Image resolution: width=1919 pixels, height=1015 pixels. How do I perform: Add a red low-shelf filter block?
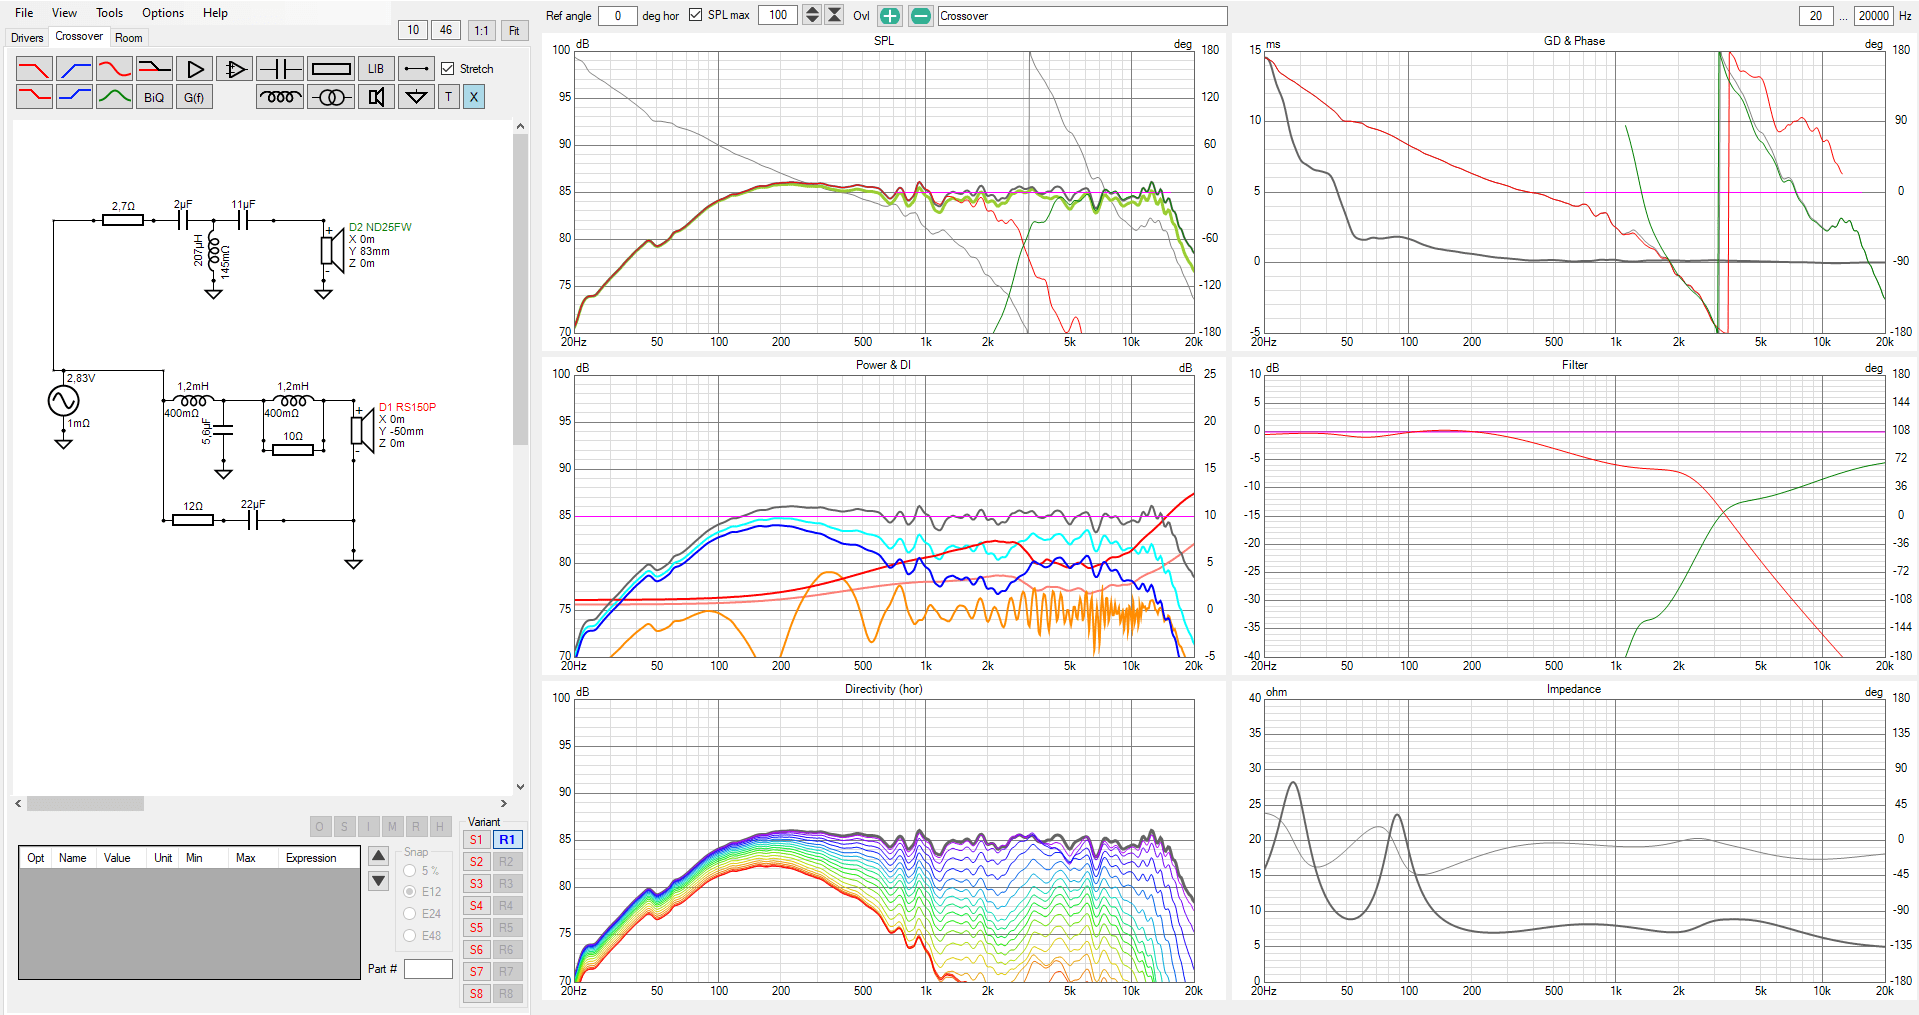point(34,97)
